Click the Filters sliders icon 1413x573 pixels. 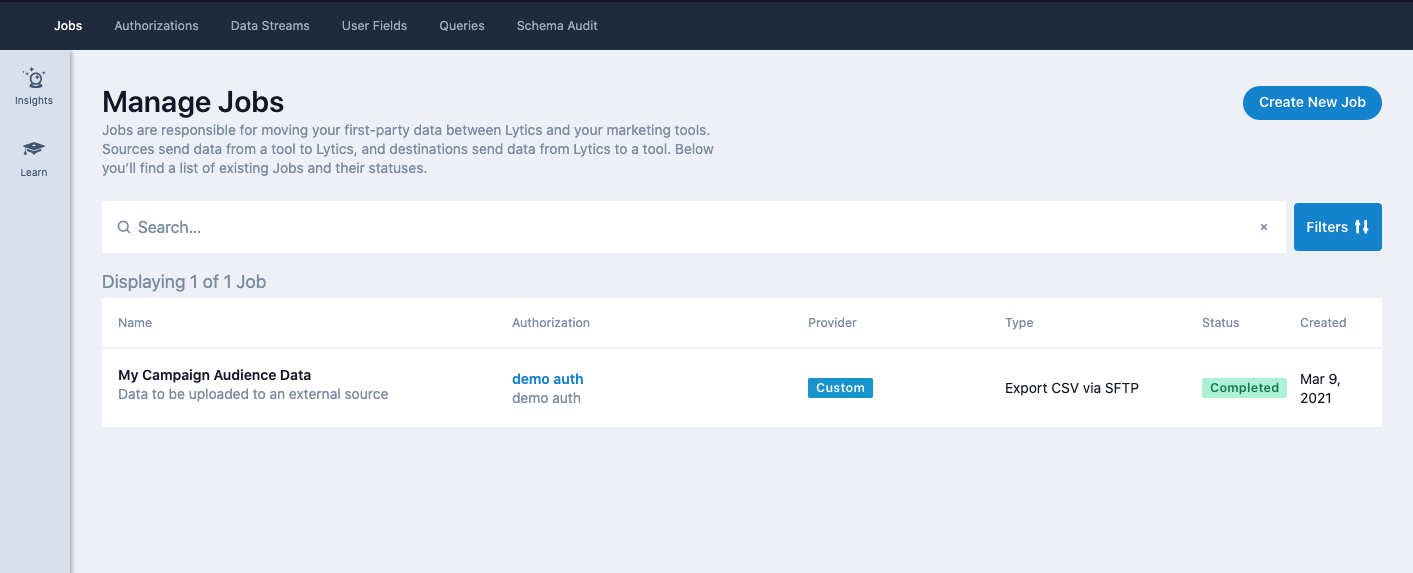[1361, 227]
